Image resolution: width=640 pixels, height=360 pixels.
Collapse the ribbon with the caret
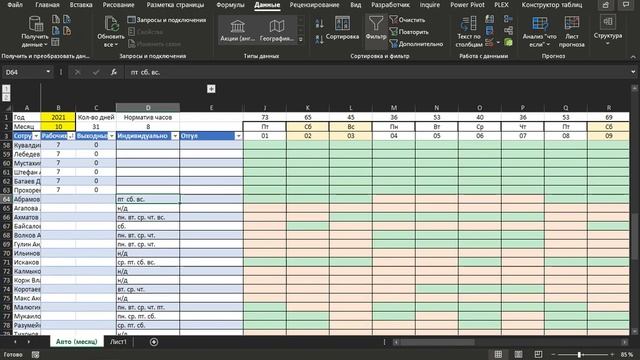point(633,56)
